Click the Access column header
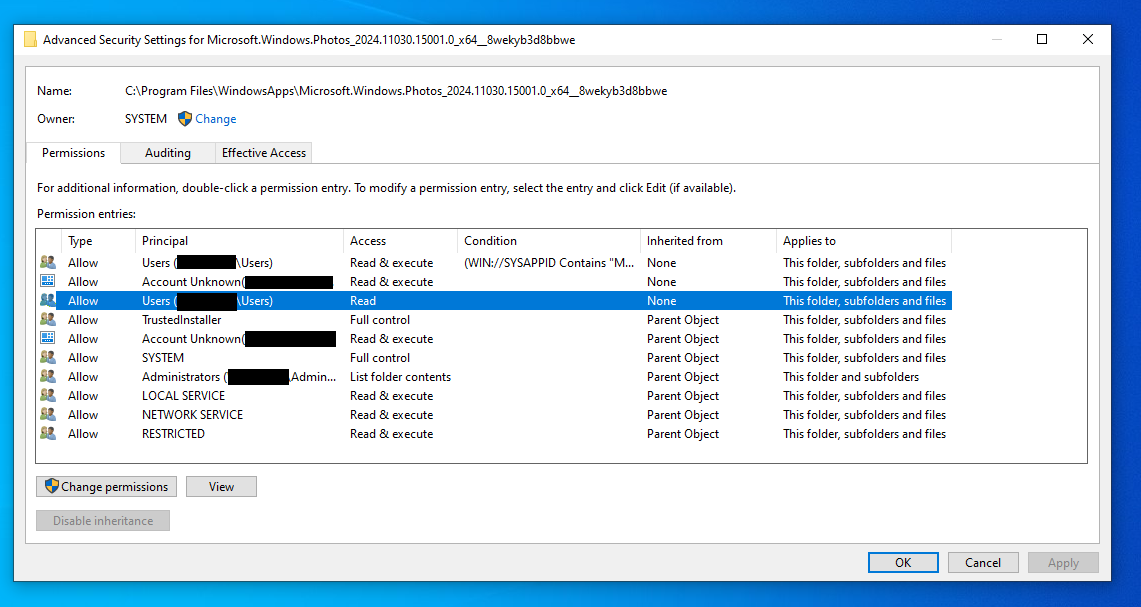The width and height of the screenshot is (1141, 607). 368,241
